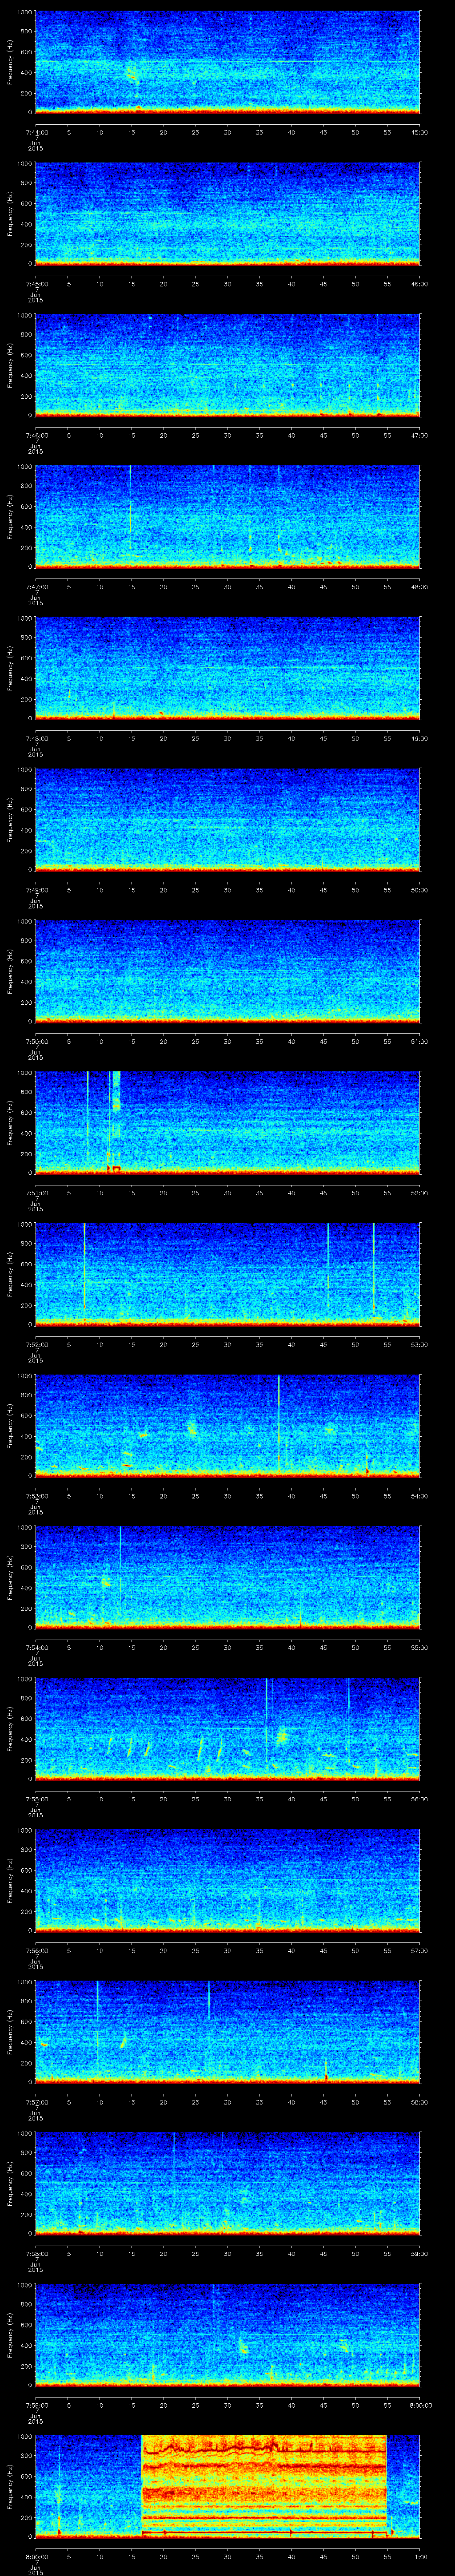Click the 52:00 end time label

tap(420, 1193)
